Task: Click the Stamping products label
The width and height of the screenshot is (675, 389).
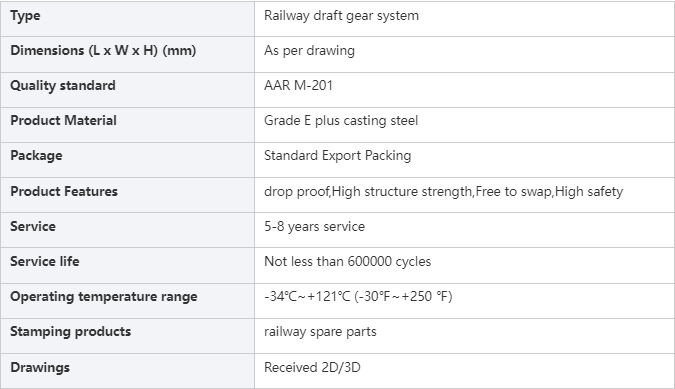Action: coord(71,332)
